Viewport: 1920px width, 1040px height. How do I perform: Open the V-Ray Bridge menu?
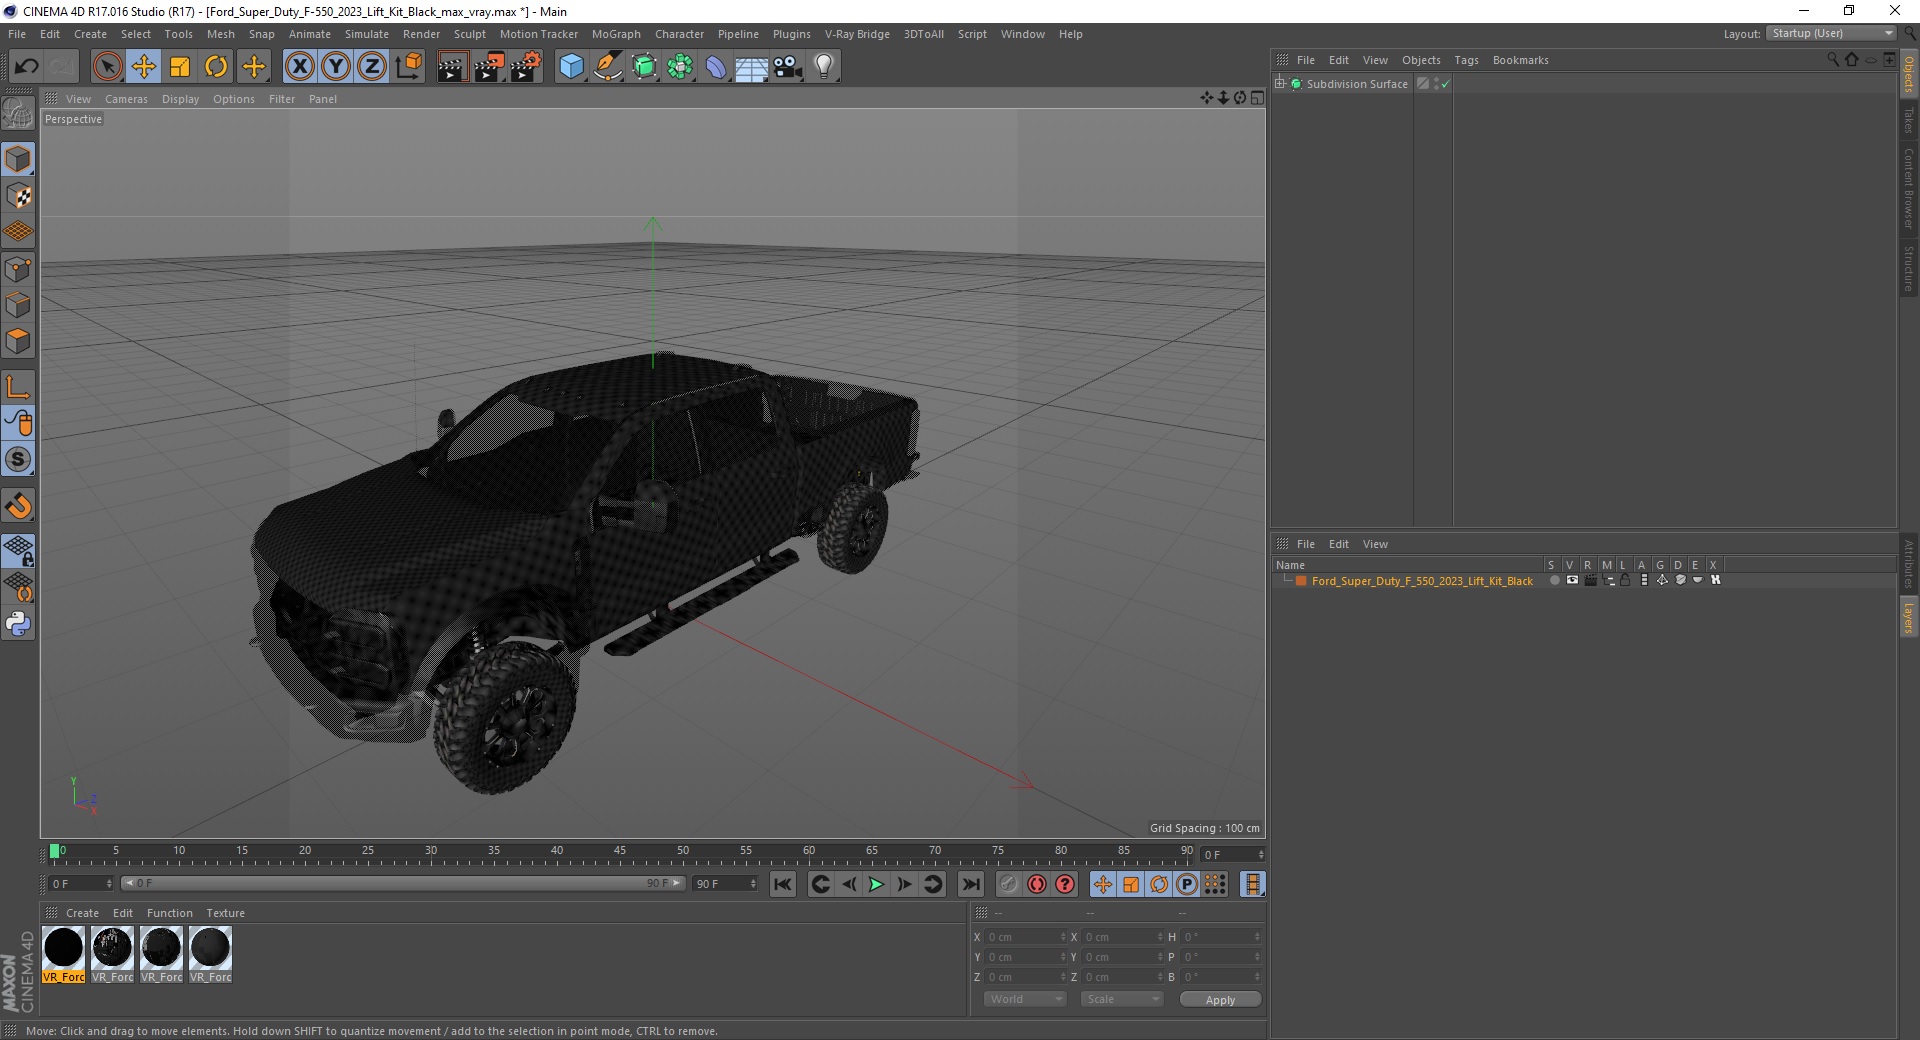click(857, 34)
